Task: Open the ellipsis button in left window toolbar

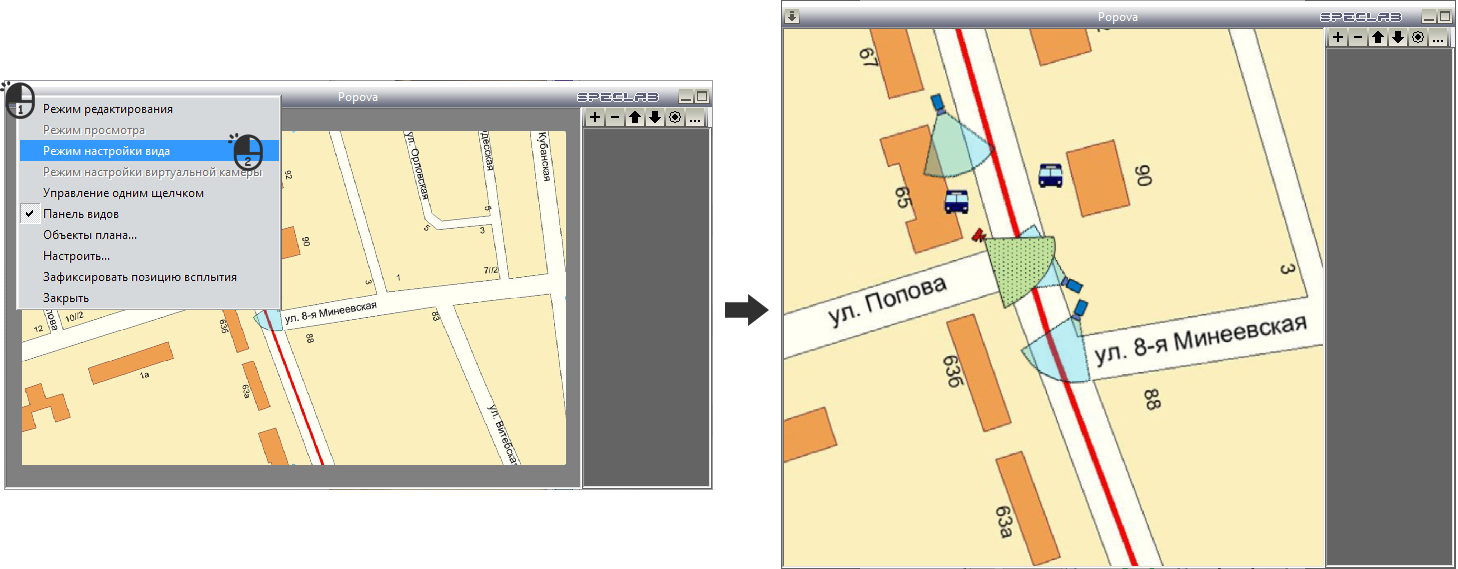Action: click(695, 118)
